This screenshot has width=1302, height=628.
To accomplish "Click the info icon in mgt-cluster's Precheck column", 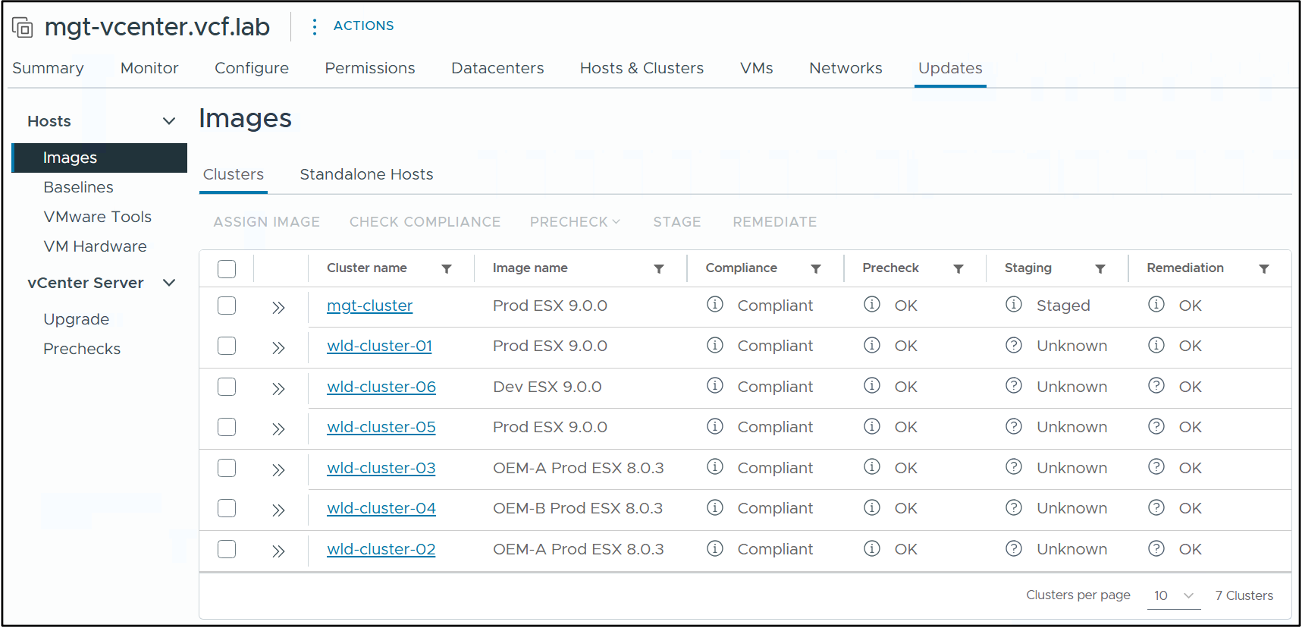I will coord(872,305).
